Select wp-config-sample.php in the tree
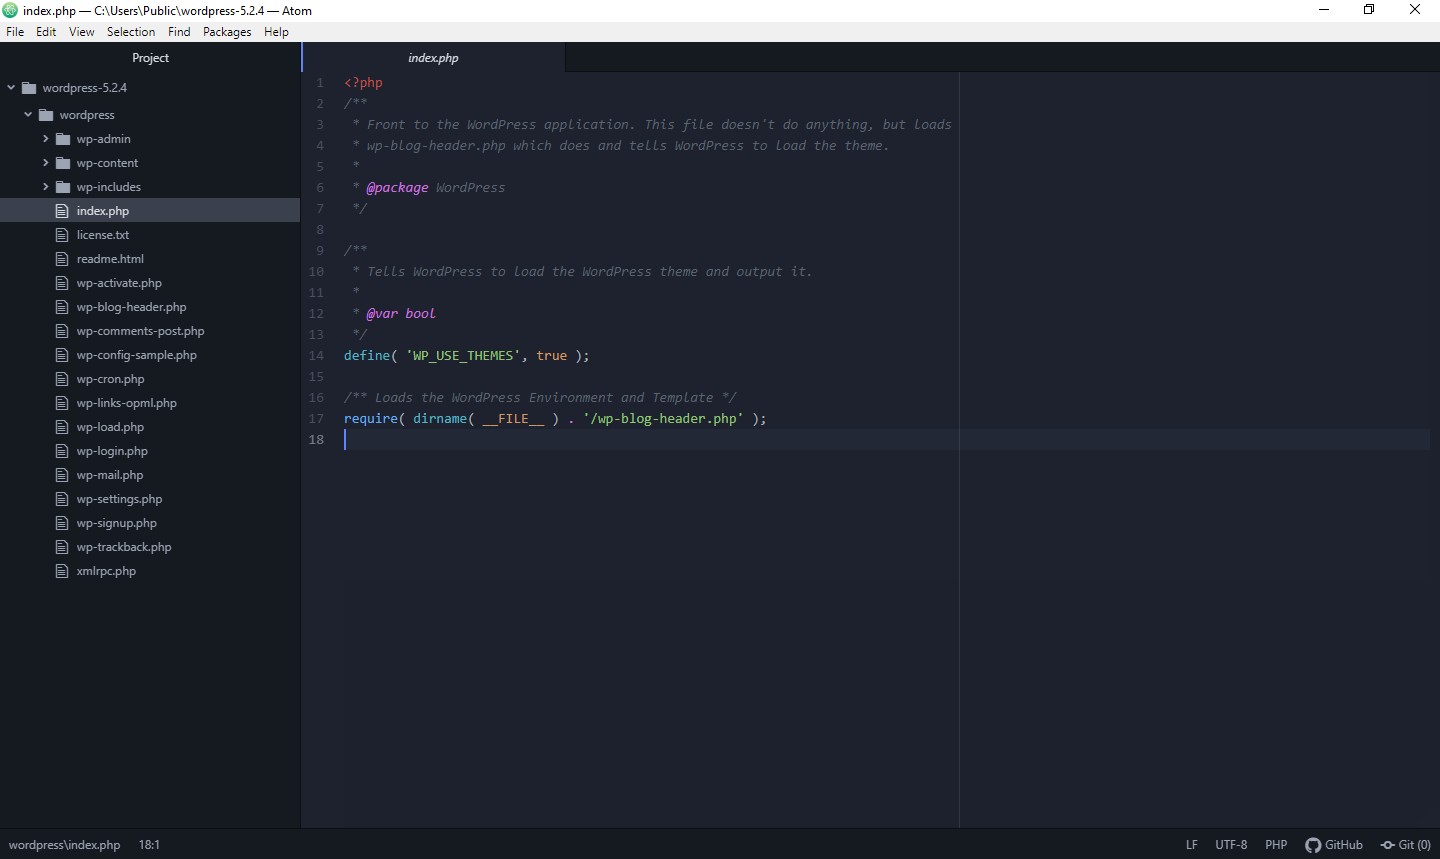The width and height of the screenshot is (1440, 859). tap(137, 355)
